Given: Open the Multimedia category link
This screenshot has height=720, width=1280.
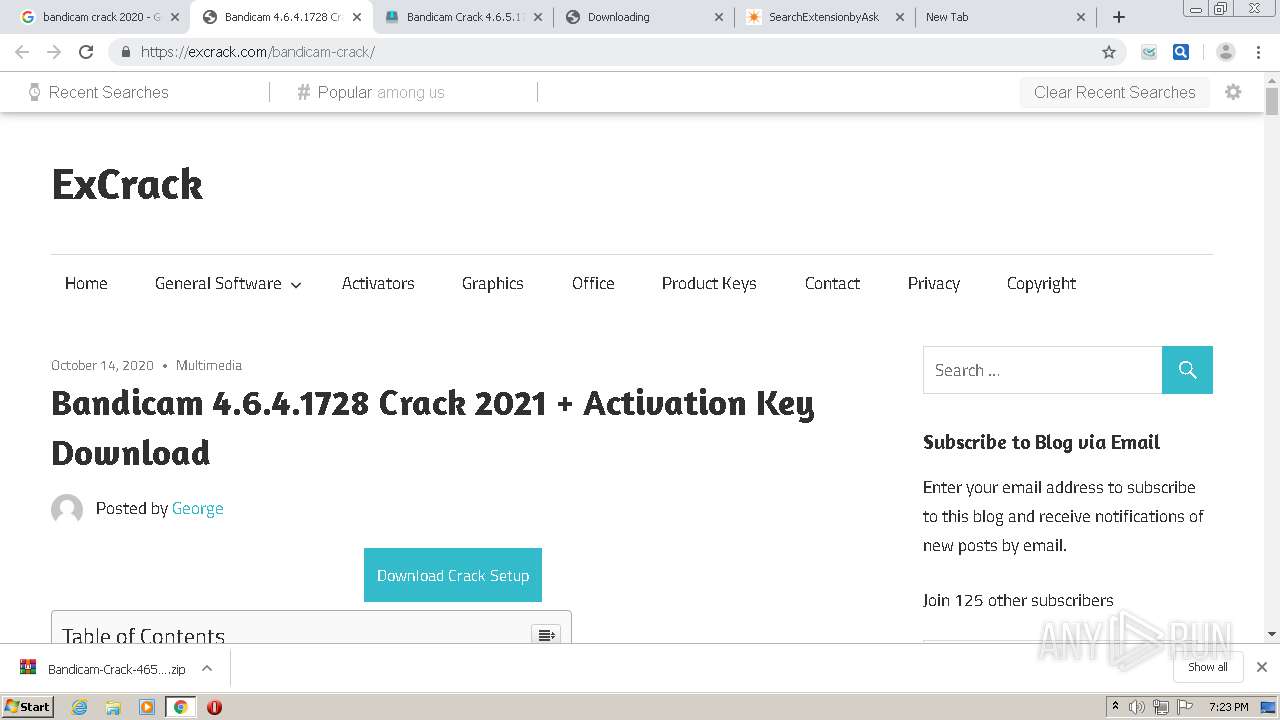Looking at the screenshot, I should (209, 365).
